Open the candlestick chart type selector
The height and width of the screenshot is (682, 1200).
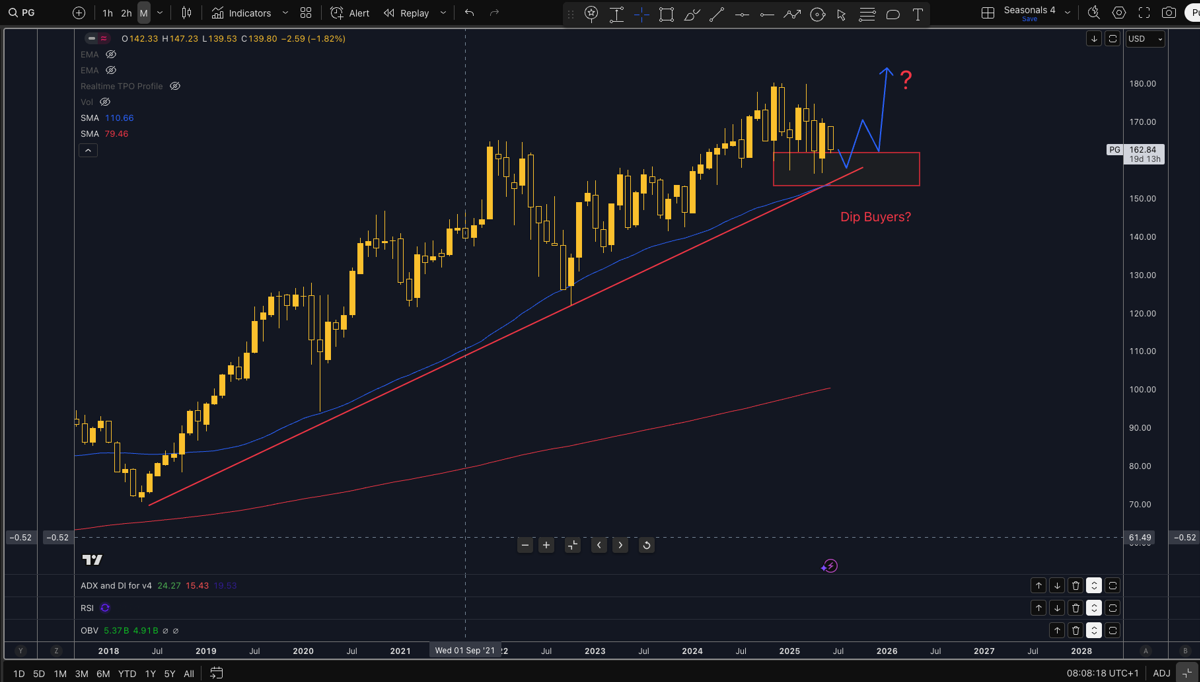186,13
